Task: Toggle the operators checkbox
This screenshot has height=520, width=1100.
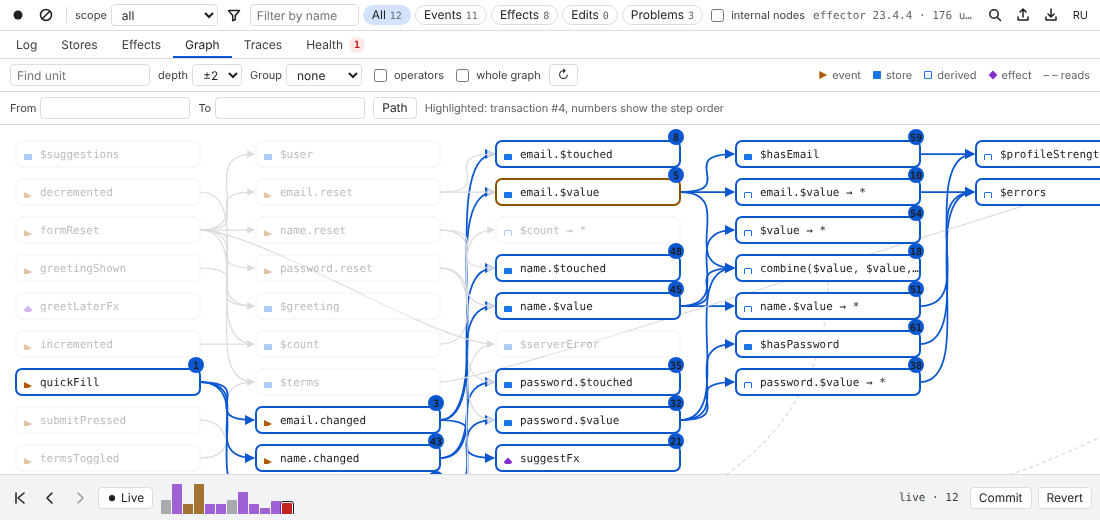Action: pyautogui.click(x=381, y=75)
